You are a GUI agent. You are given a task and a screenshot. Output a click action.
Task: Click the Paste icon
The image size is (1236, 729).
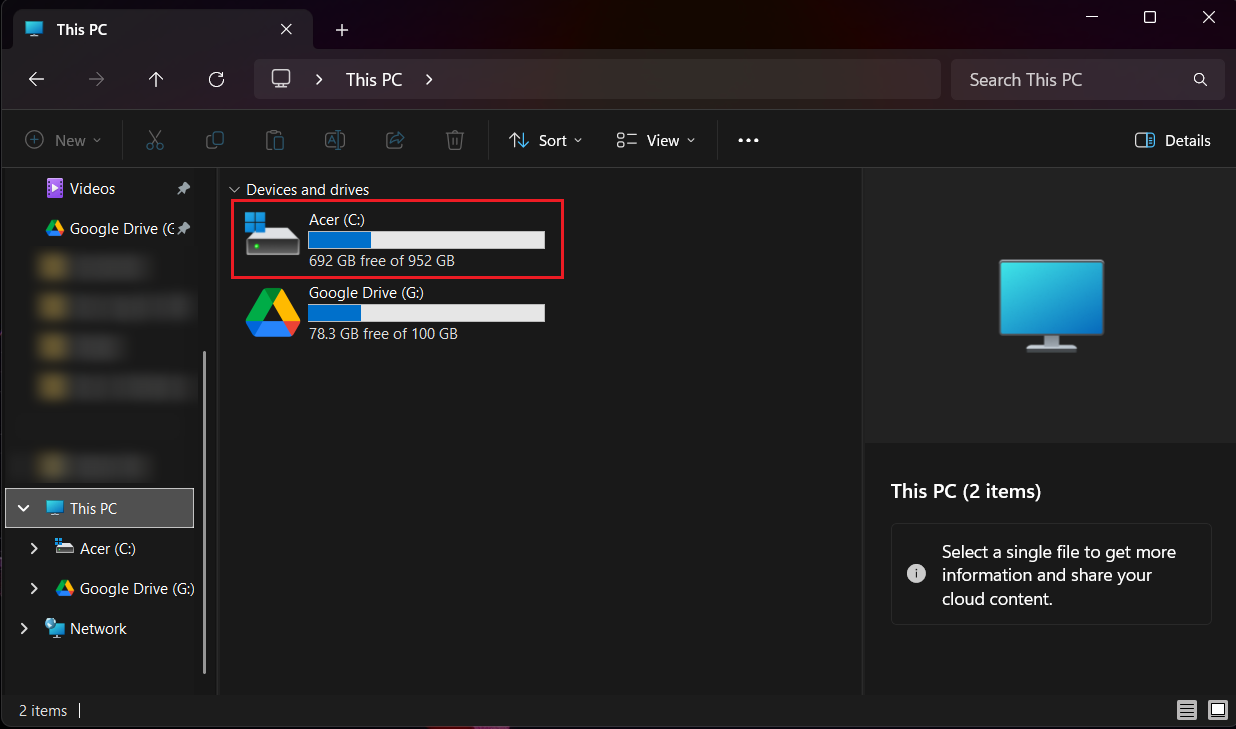point(275,140)
